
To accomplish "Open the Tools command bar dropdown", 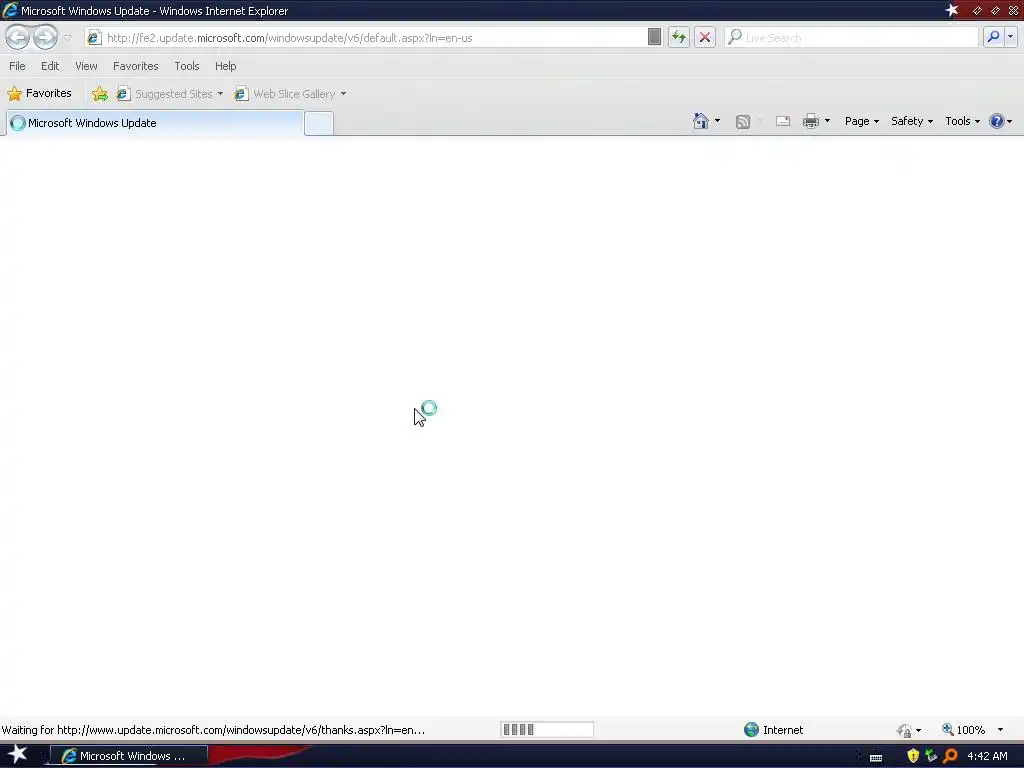I will pyautogui.click(x=962, y=121).
